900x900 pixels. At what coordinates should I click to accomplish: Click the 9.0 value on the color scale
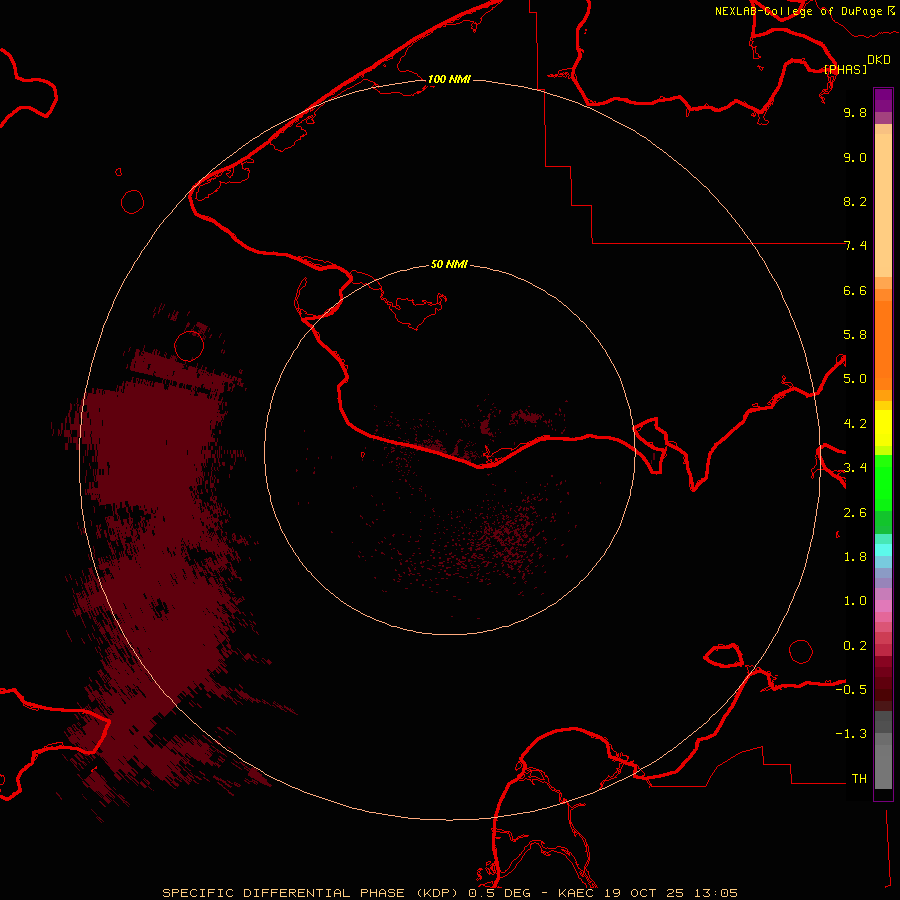point(855,157)
